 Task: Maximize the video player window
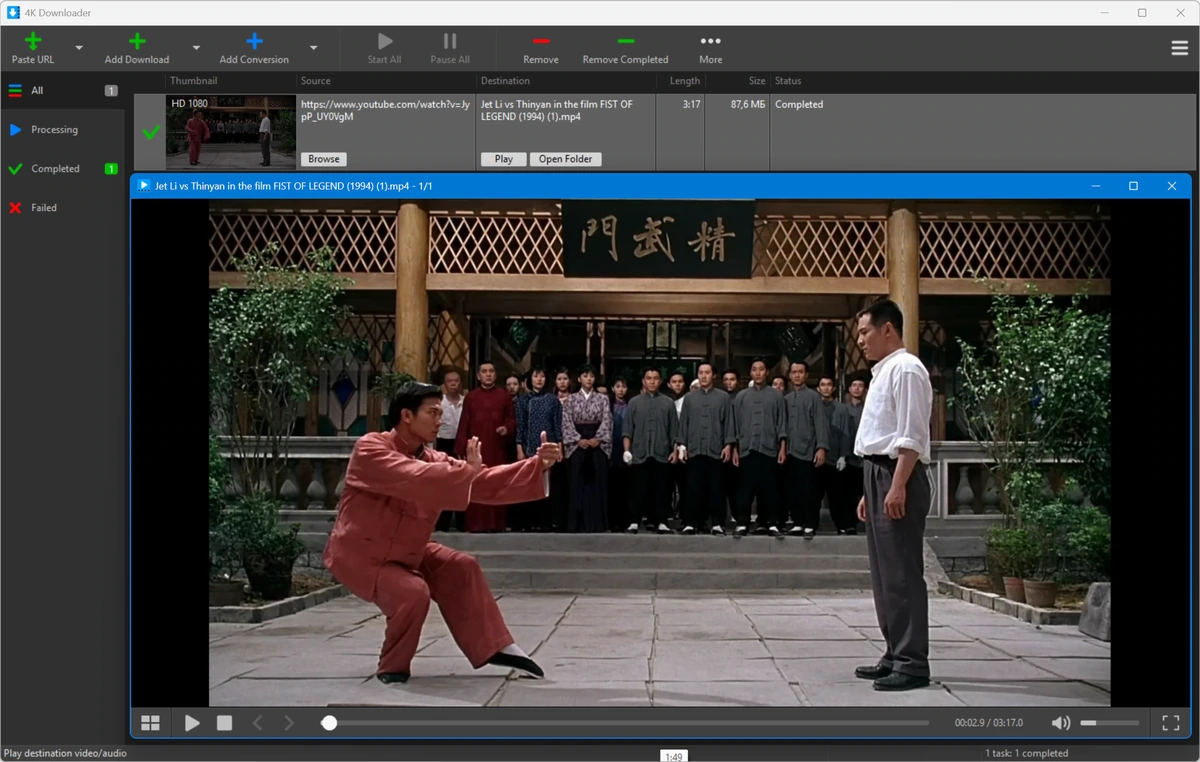[1133, 186]
